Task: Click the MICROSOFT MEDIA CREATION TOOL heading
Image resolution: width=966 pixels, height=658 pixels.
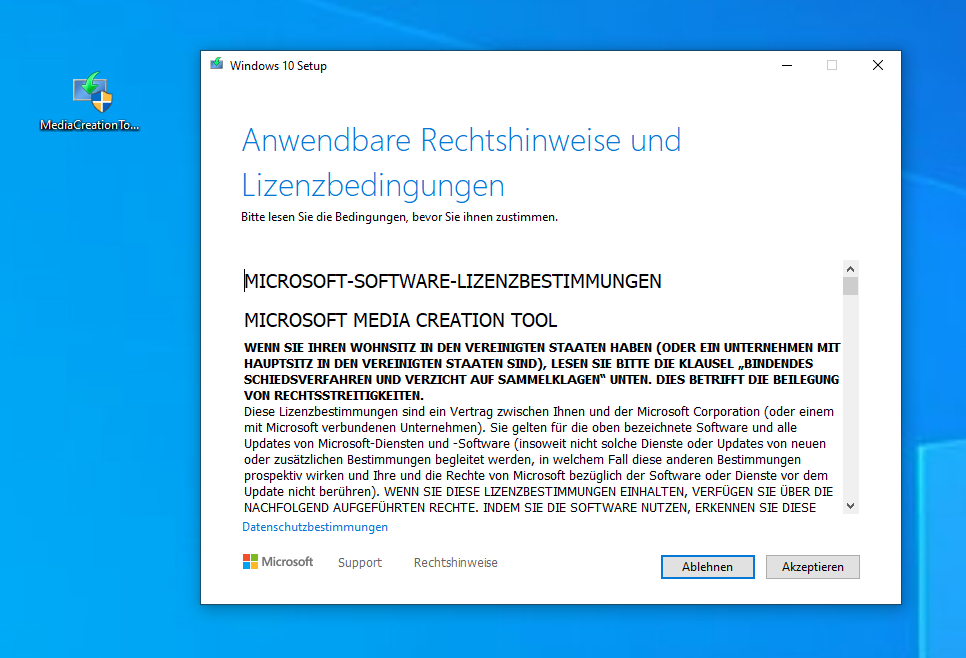Action: coord(401,321)
